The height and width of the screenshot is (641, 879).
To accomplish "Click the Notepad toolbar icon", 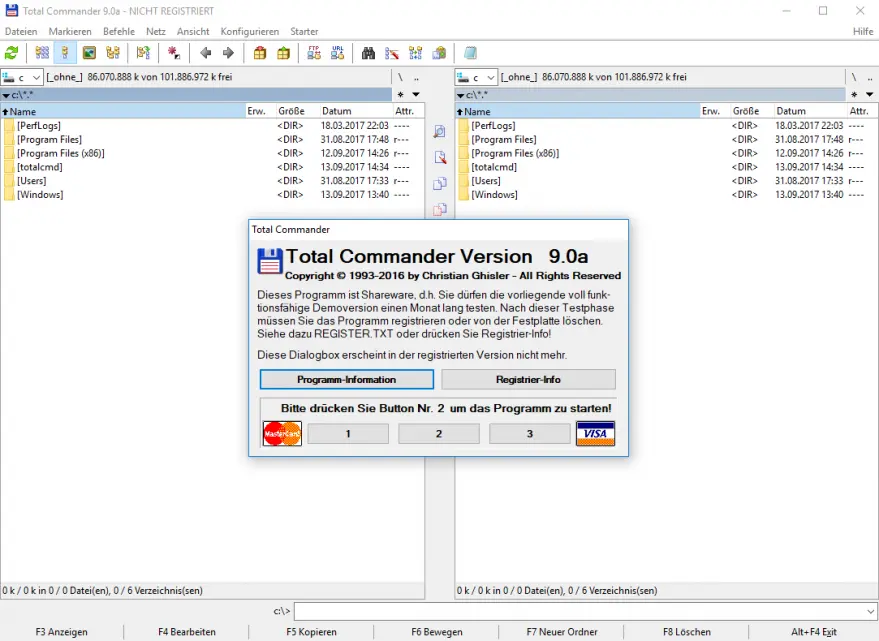I will [470, 53].
